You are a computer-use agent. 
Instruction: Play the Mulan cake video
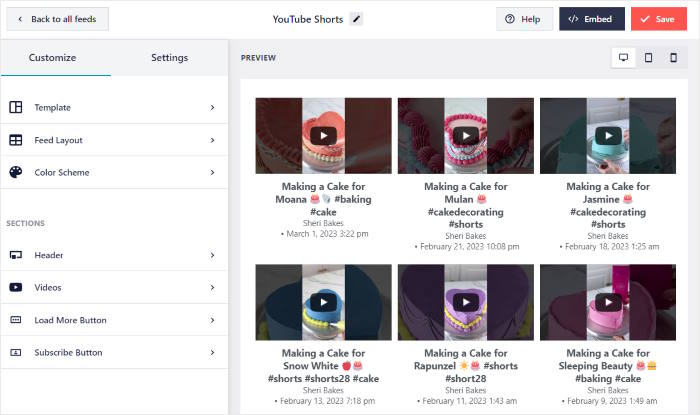pyautogui.click(x=466, y=136)
